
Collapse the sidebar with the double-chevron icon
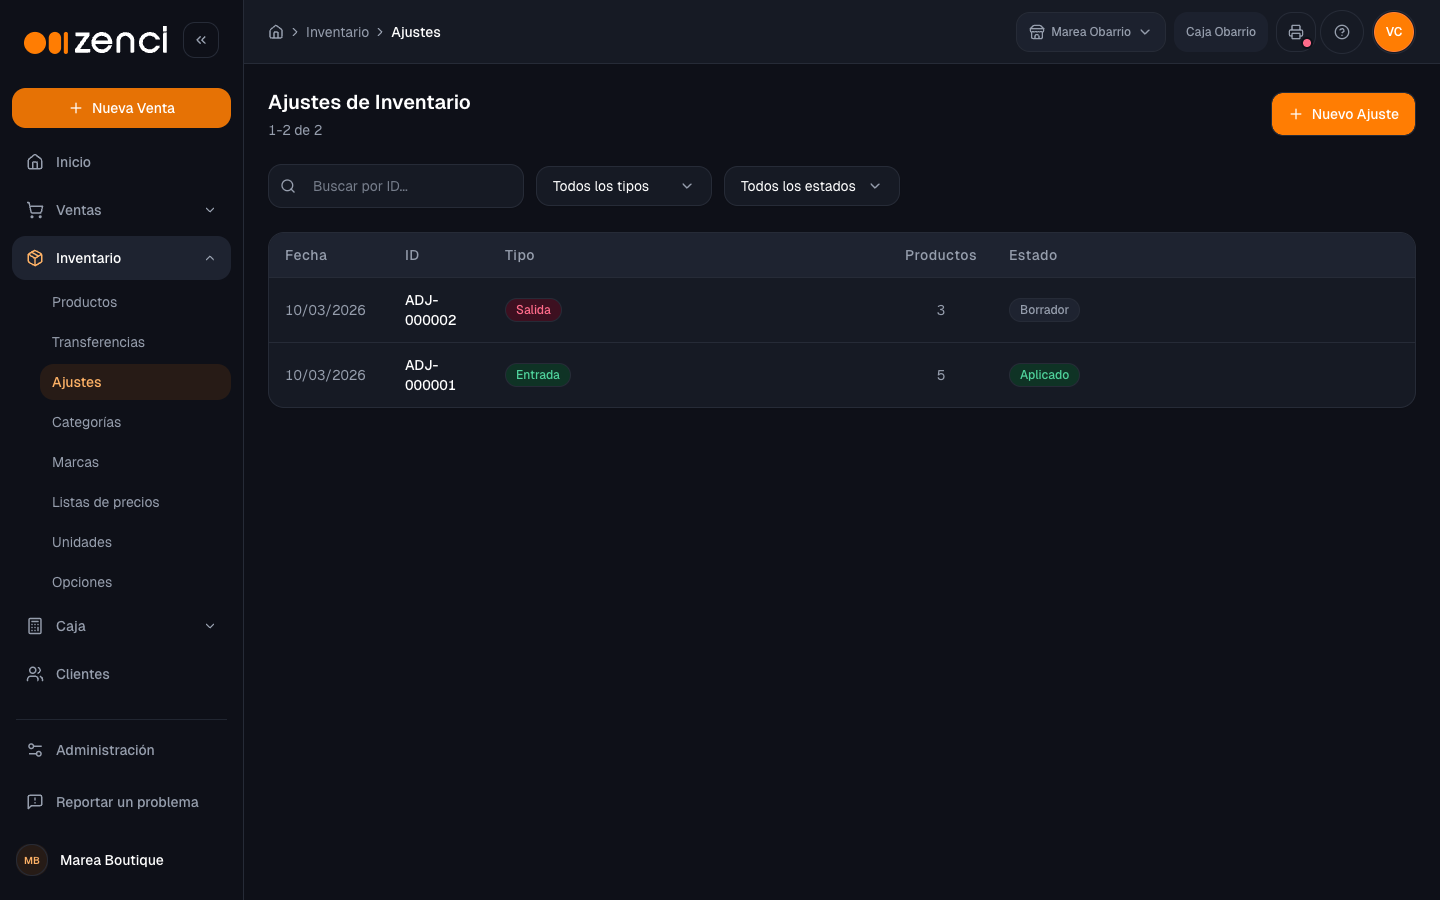pyautogui.click(x=201, y=40)
